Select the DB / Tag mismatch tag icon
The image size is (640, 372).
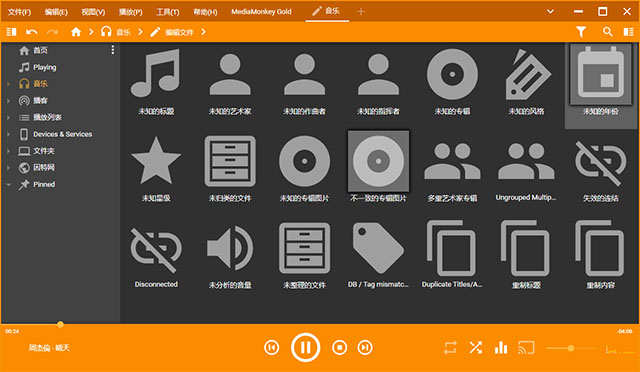(x=378, y=248)
